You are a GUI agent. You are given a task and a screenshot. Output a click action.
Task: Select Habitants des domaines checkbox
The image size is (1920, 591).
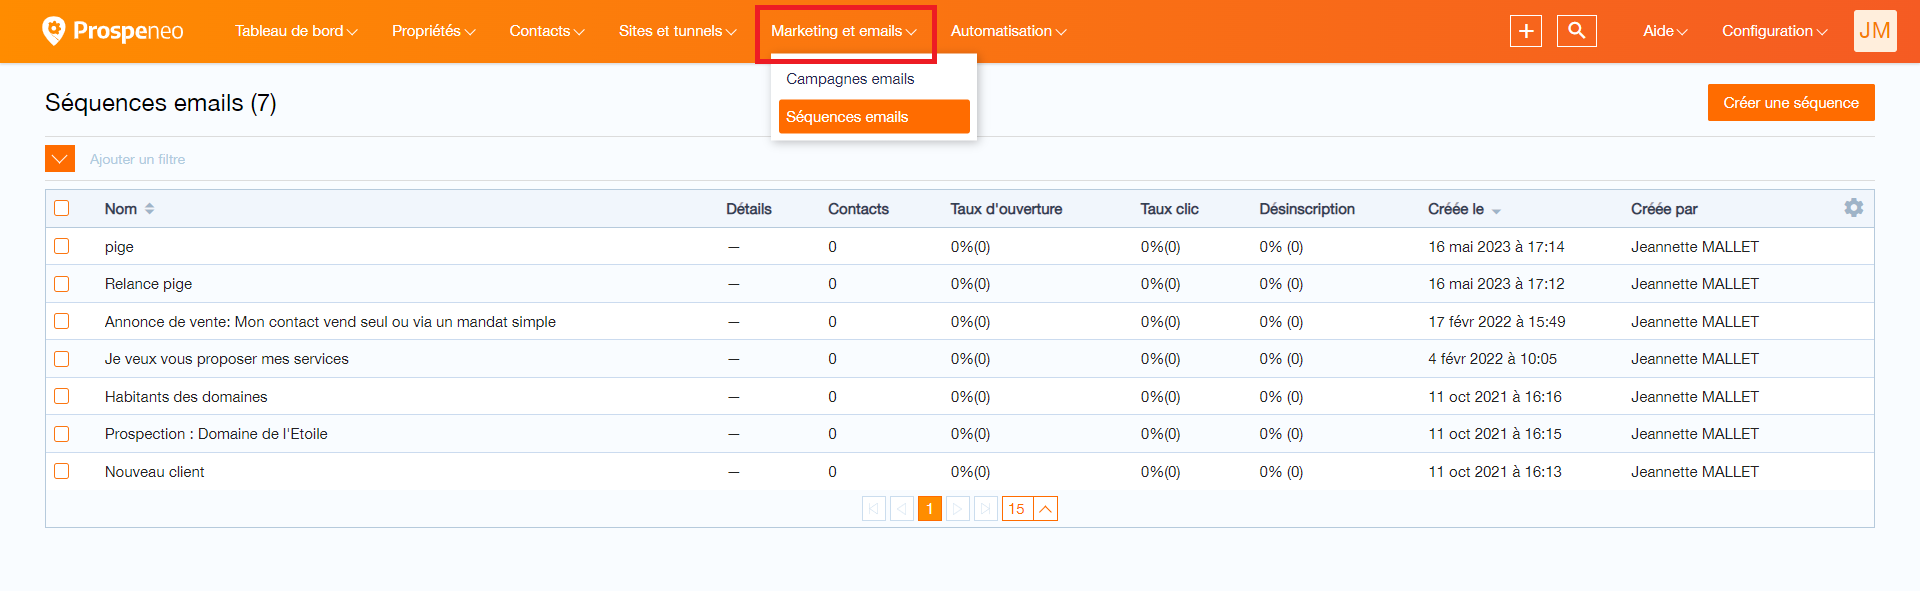click(x=62, y=396)
